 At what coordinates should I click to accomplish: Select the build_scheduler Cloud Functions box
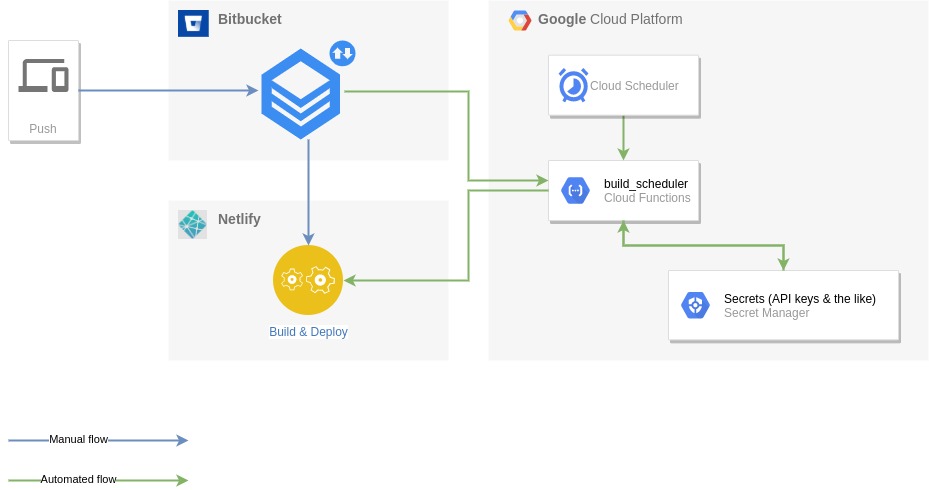(624, 191)
